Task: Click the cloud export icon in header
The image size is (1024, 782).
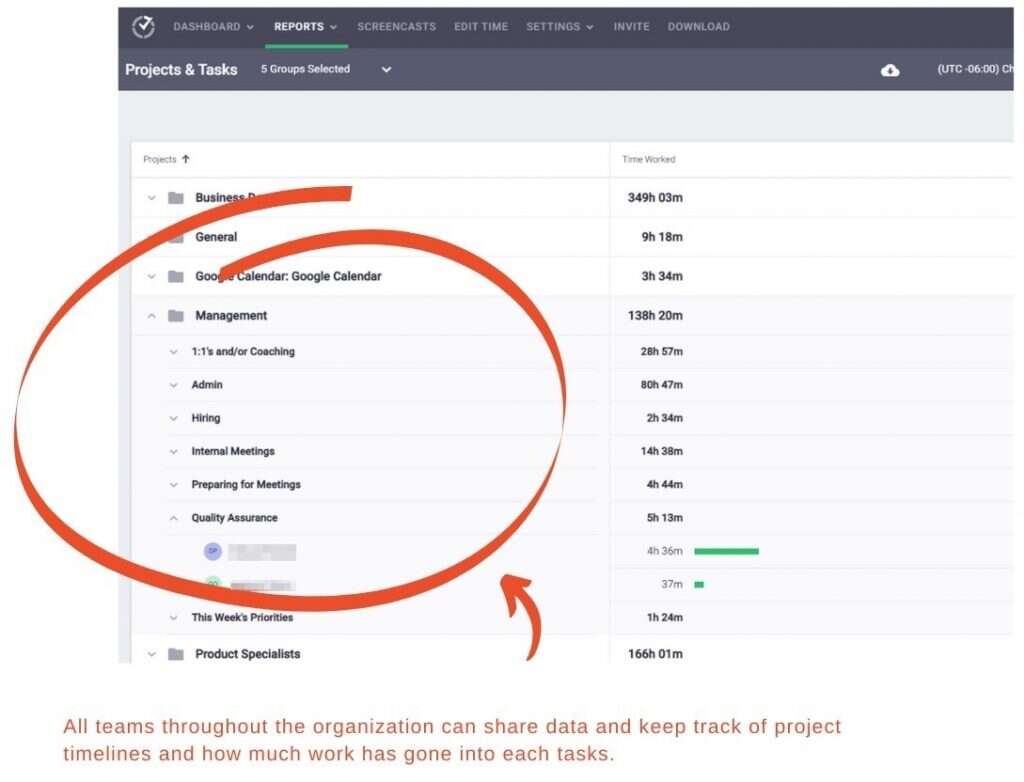Action: click(x=890, y=70)
